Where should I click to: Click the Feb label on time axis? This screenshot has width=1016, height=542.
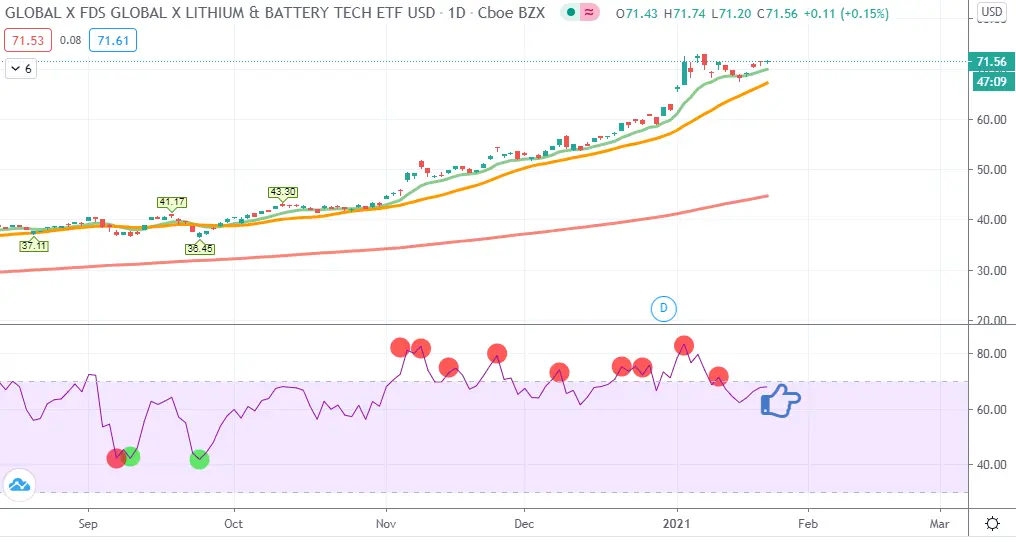click(807, 524)
